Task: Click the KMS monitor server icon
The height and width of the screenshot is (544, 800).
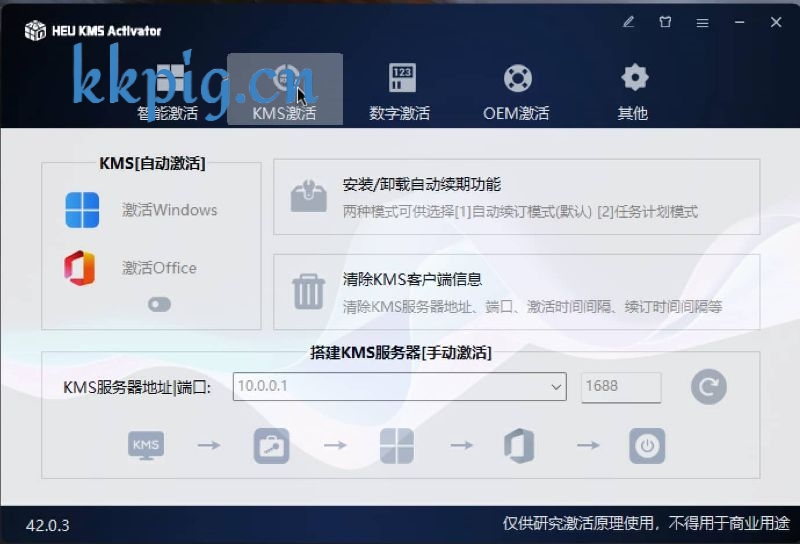Action: [146, 446]
